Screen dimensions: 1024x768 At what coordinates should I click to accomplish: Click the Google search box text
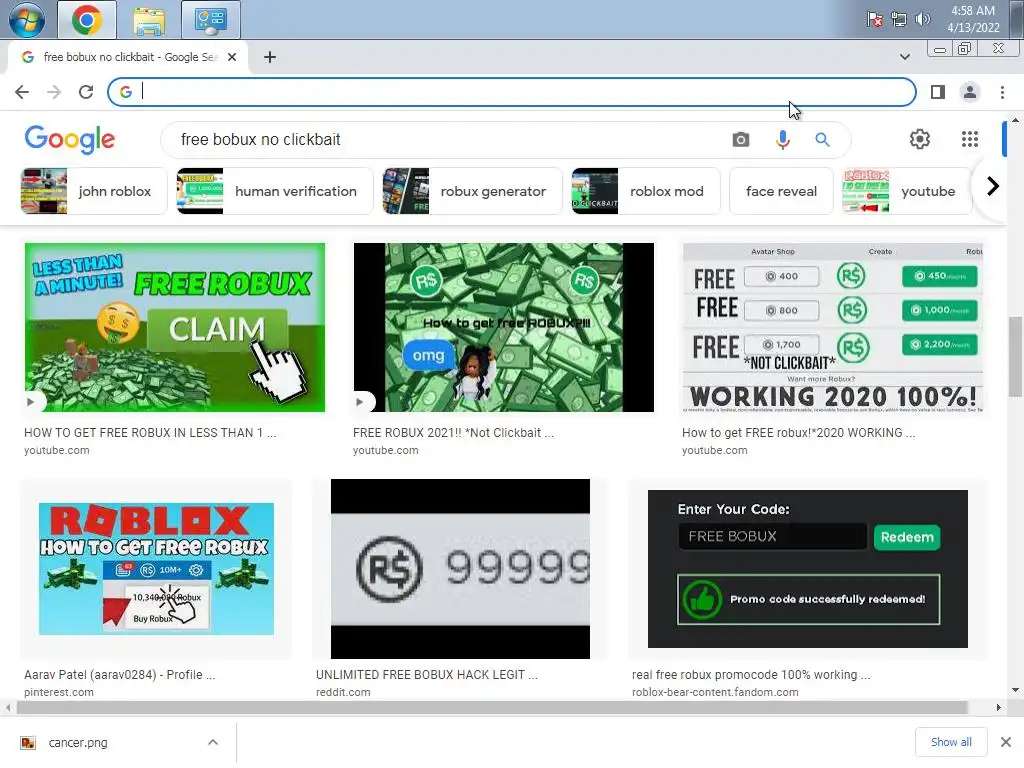pos(261,139)
